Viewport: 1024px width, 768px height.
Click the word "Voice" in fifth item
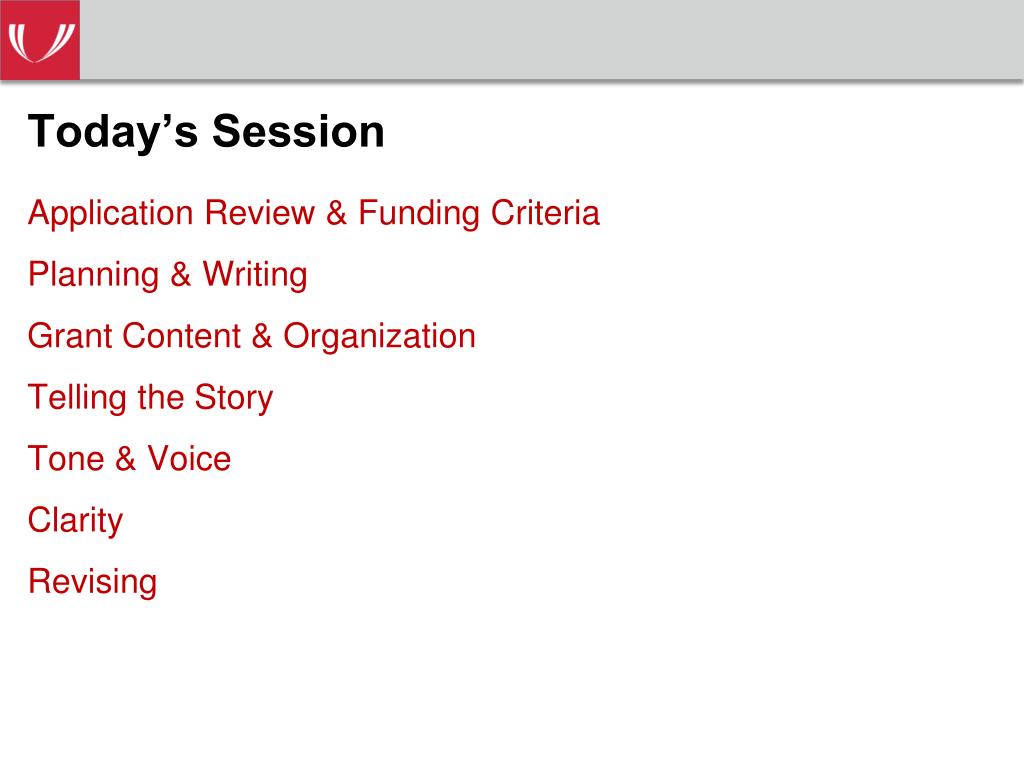tap(189, 458)
